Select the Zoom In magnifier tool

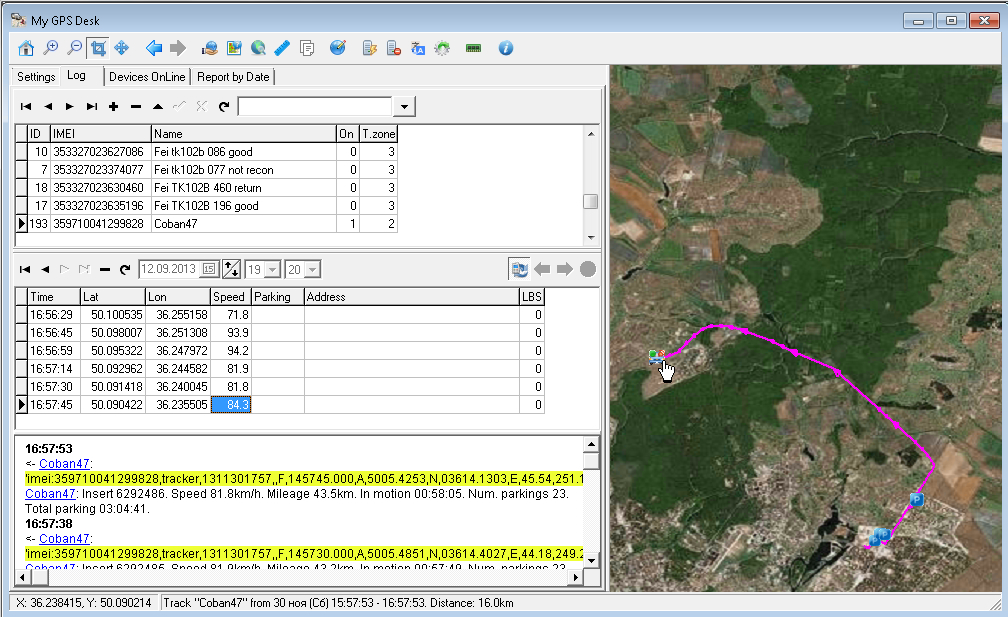50,48
